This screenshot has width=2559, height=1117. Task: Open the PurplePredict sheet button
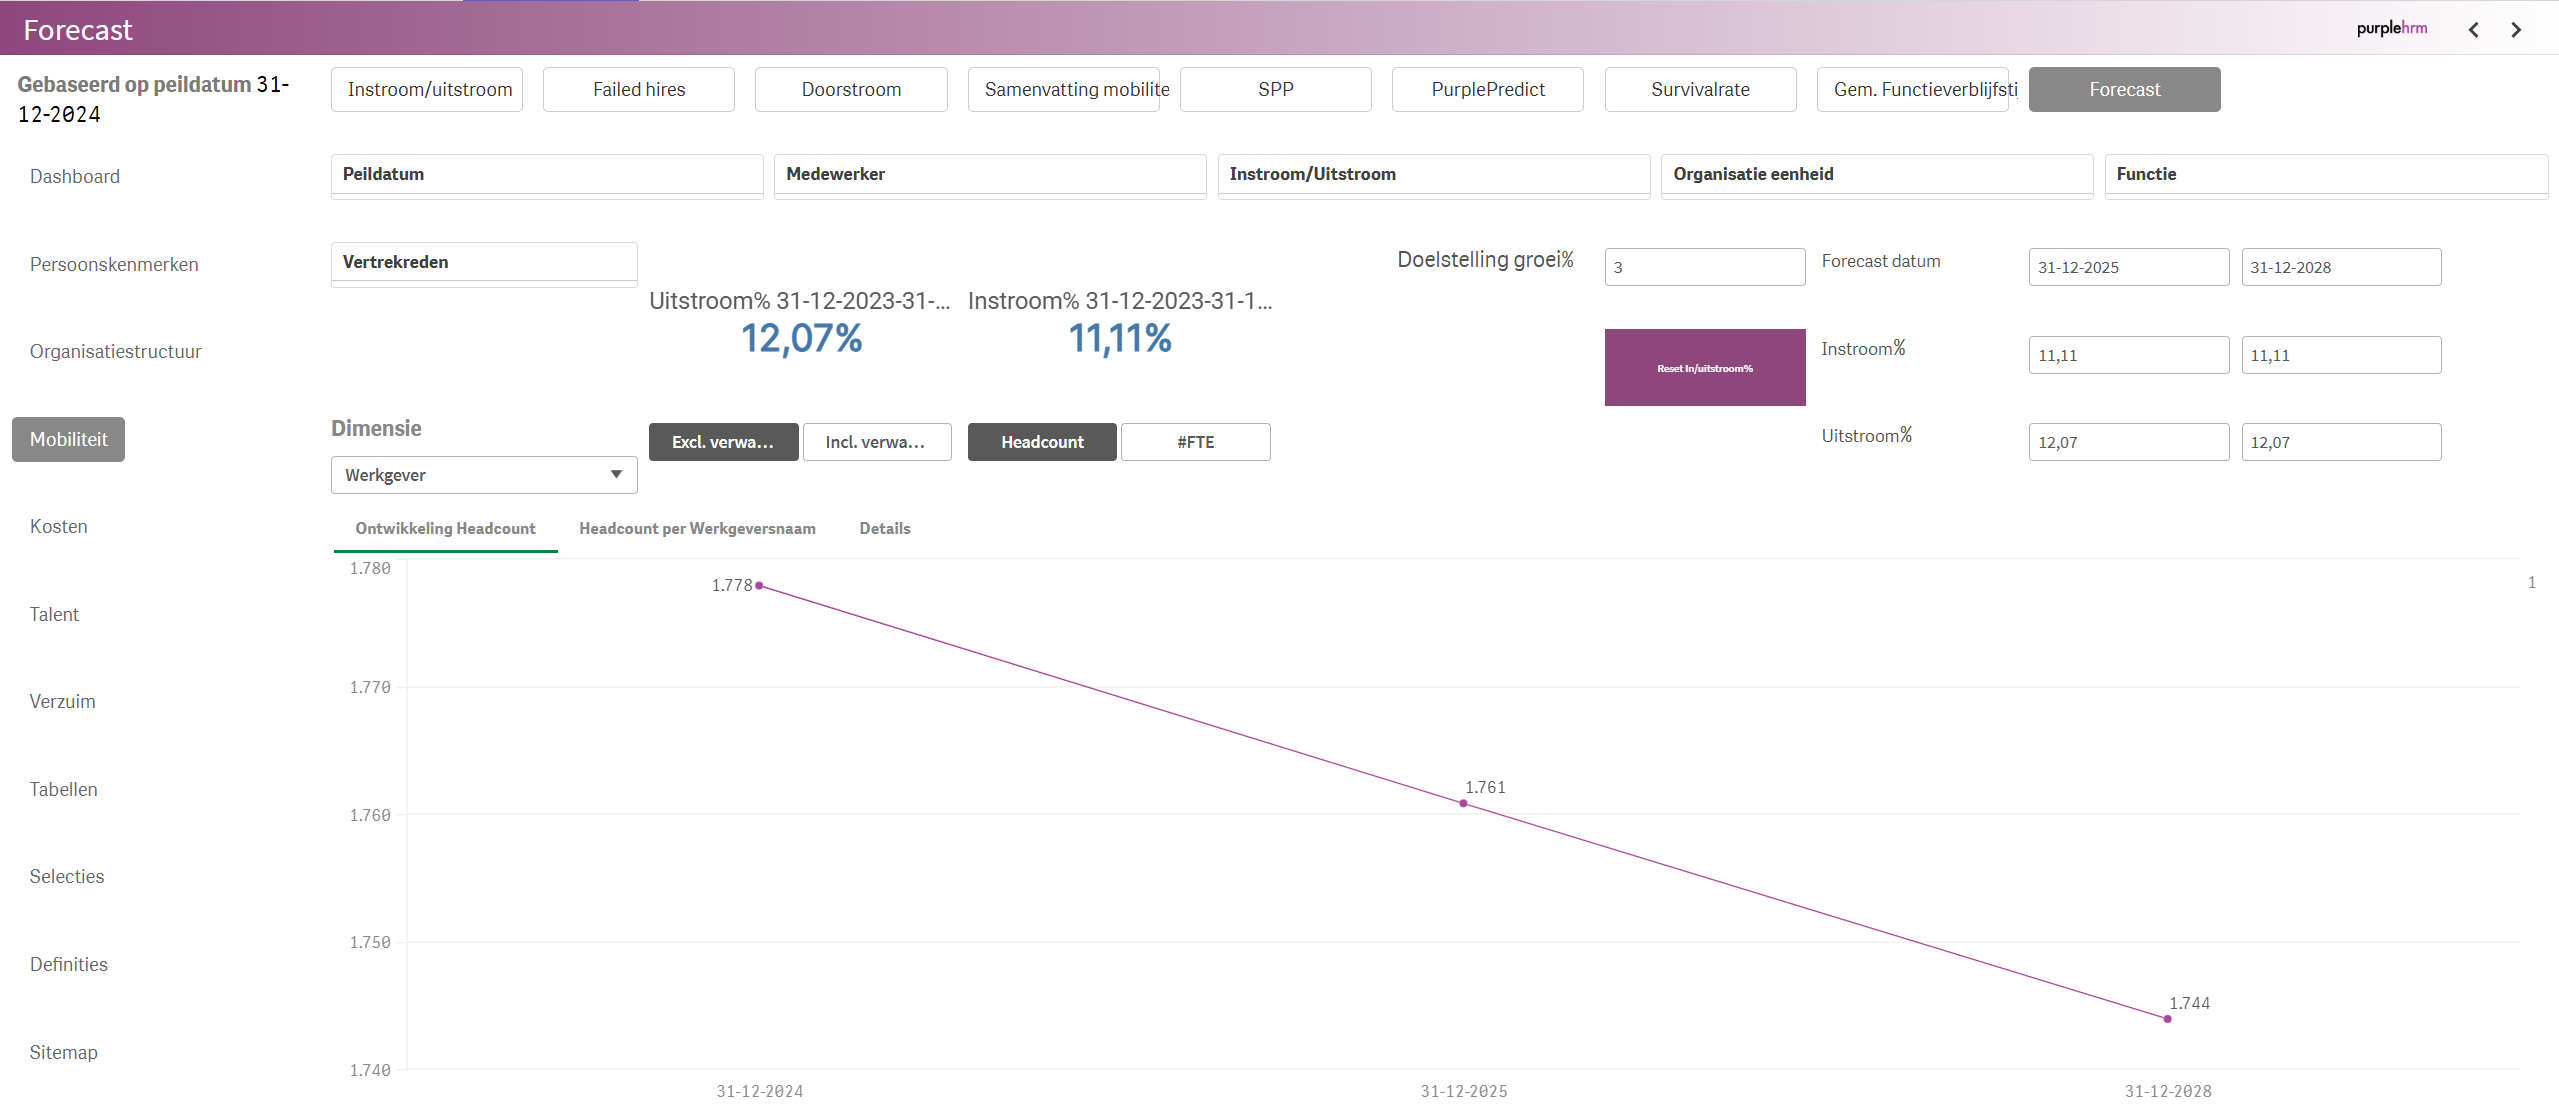(1487, 90)
